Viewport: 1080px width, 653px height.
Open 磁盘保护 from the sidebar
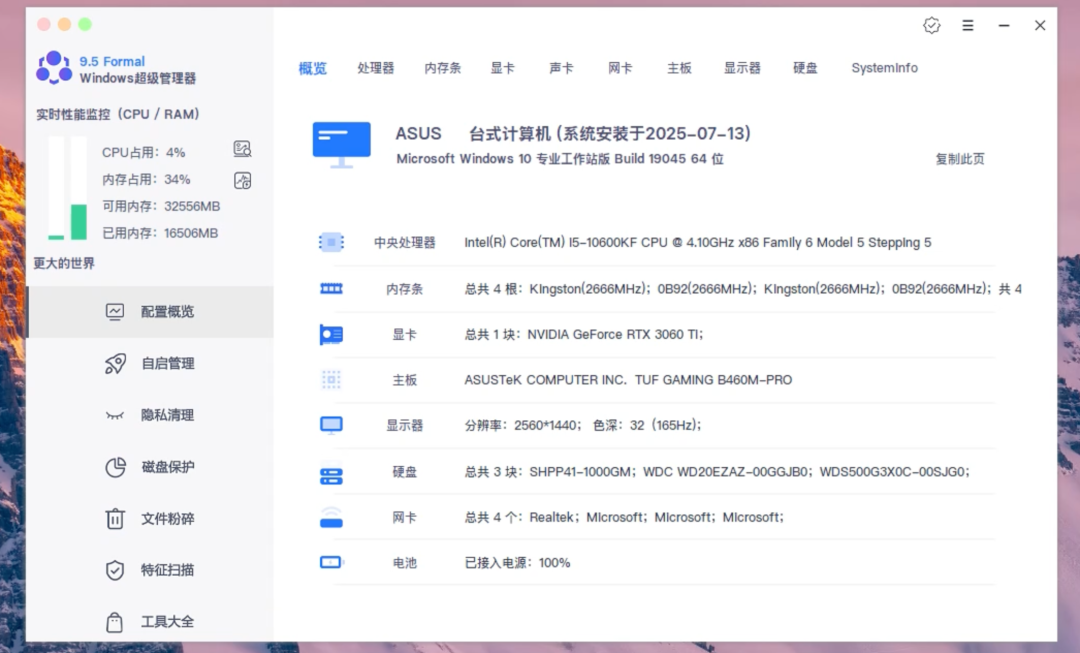pyautogui.click(x=149, y=466)
